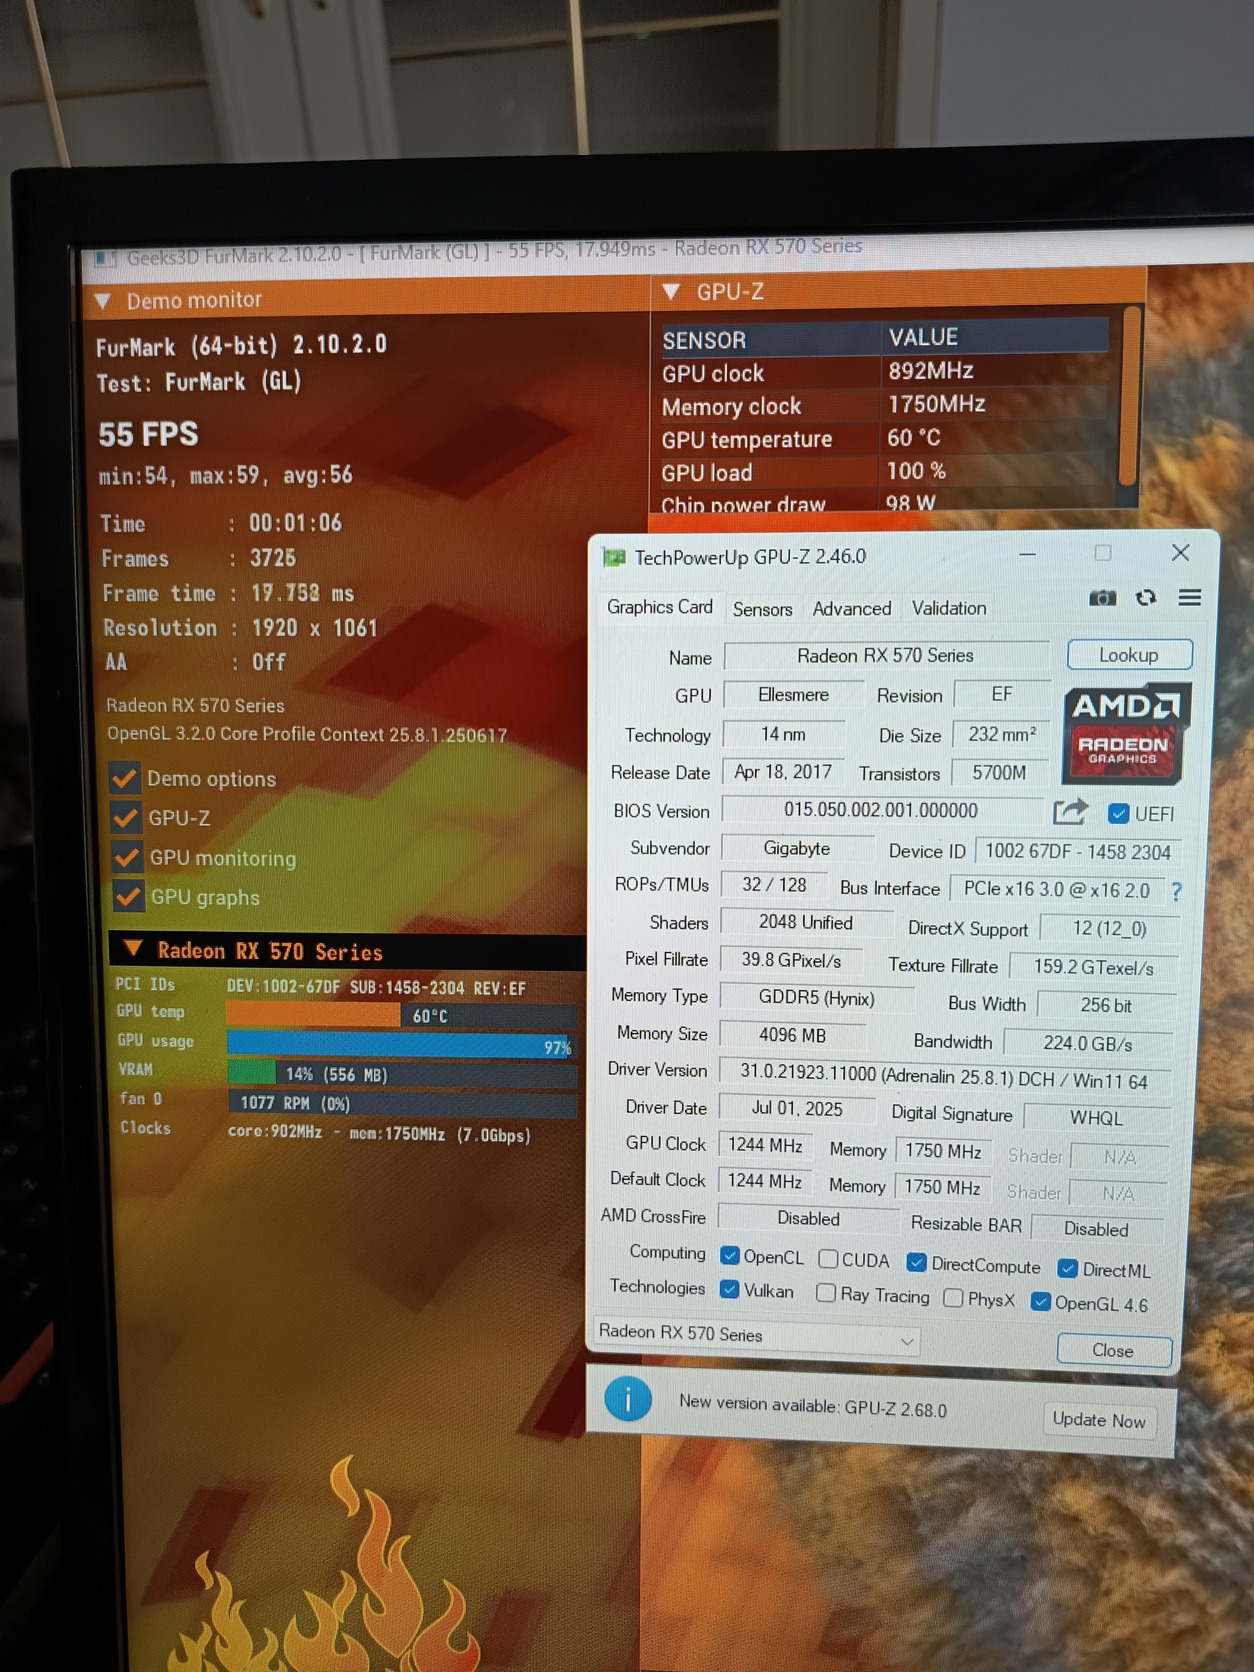Screen dimensions: 1254x1672
Task: Collapse the Radeon RX 570 Series monitoring section
Action: click(132, 947)
